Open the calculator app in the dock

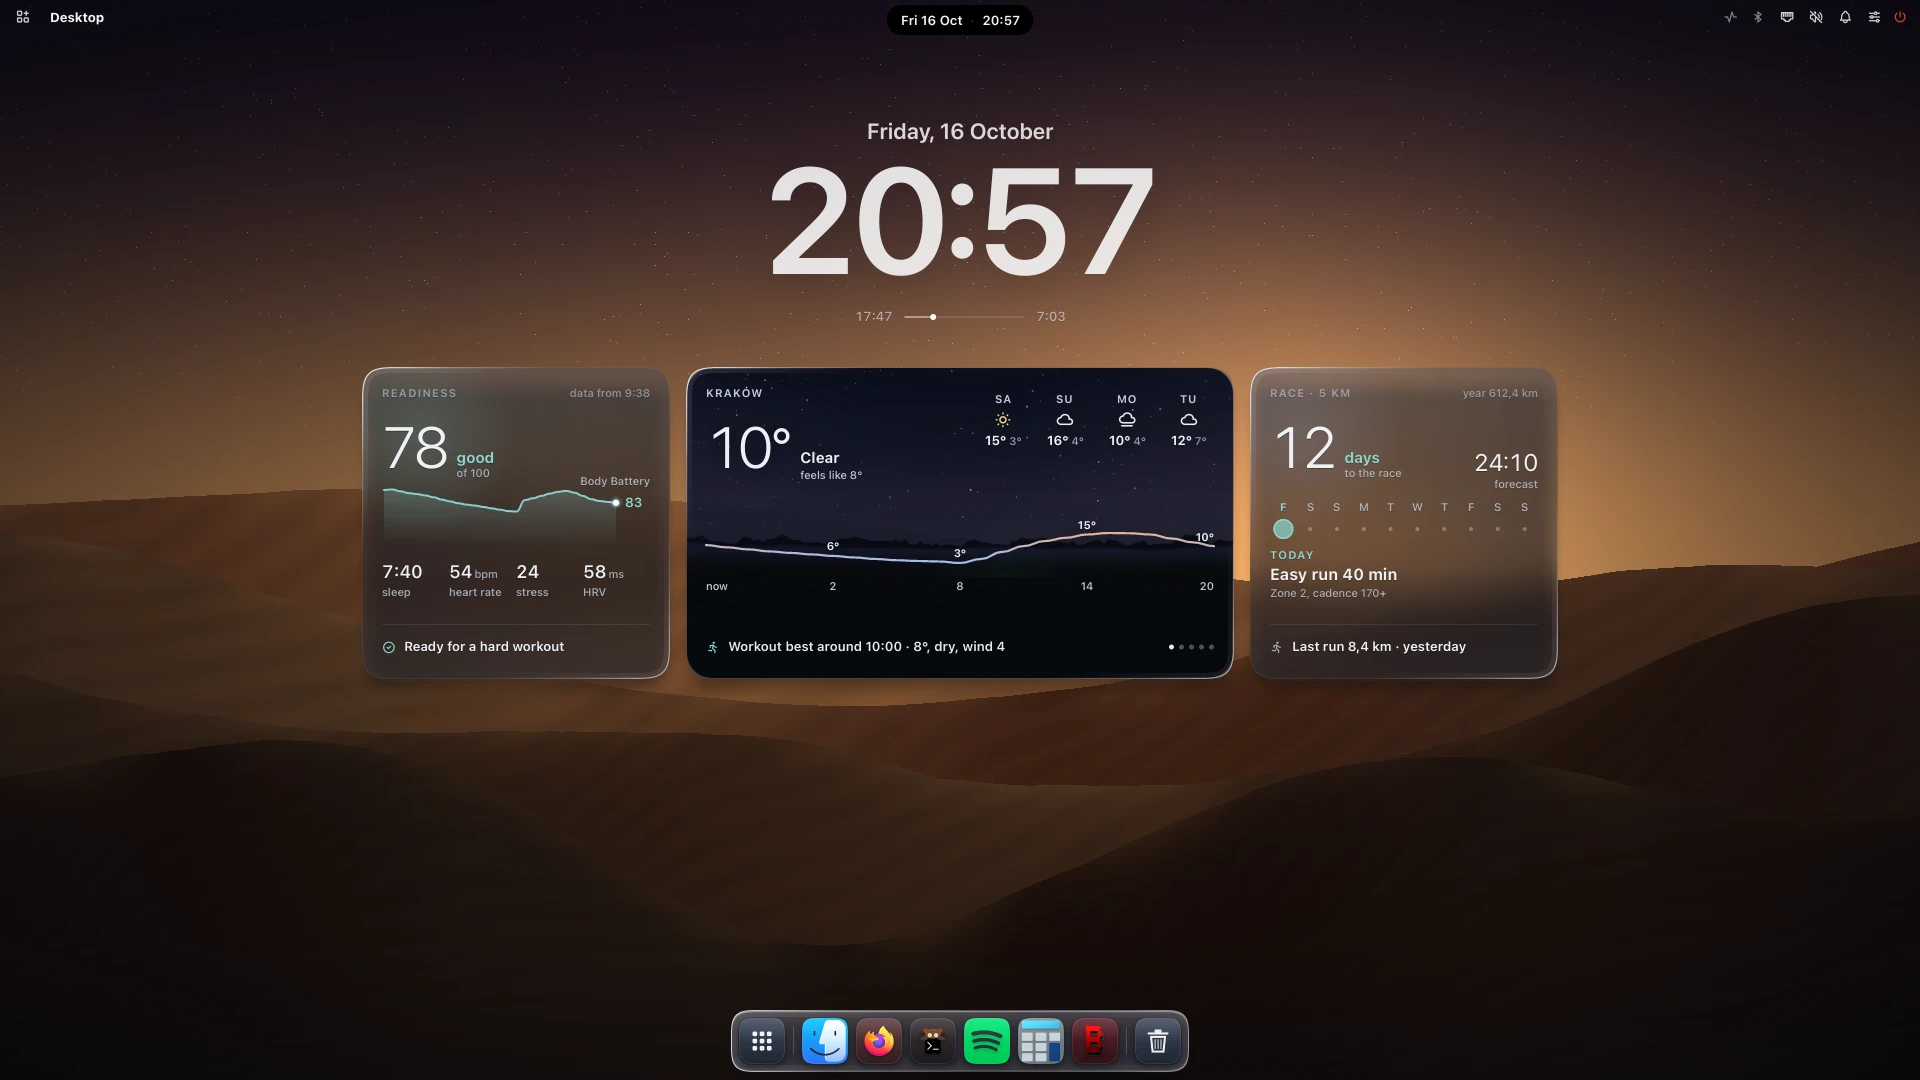(1041, 1042)
